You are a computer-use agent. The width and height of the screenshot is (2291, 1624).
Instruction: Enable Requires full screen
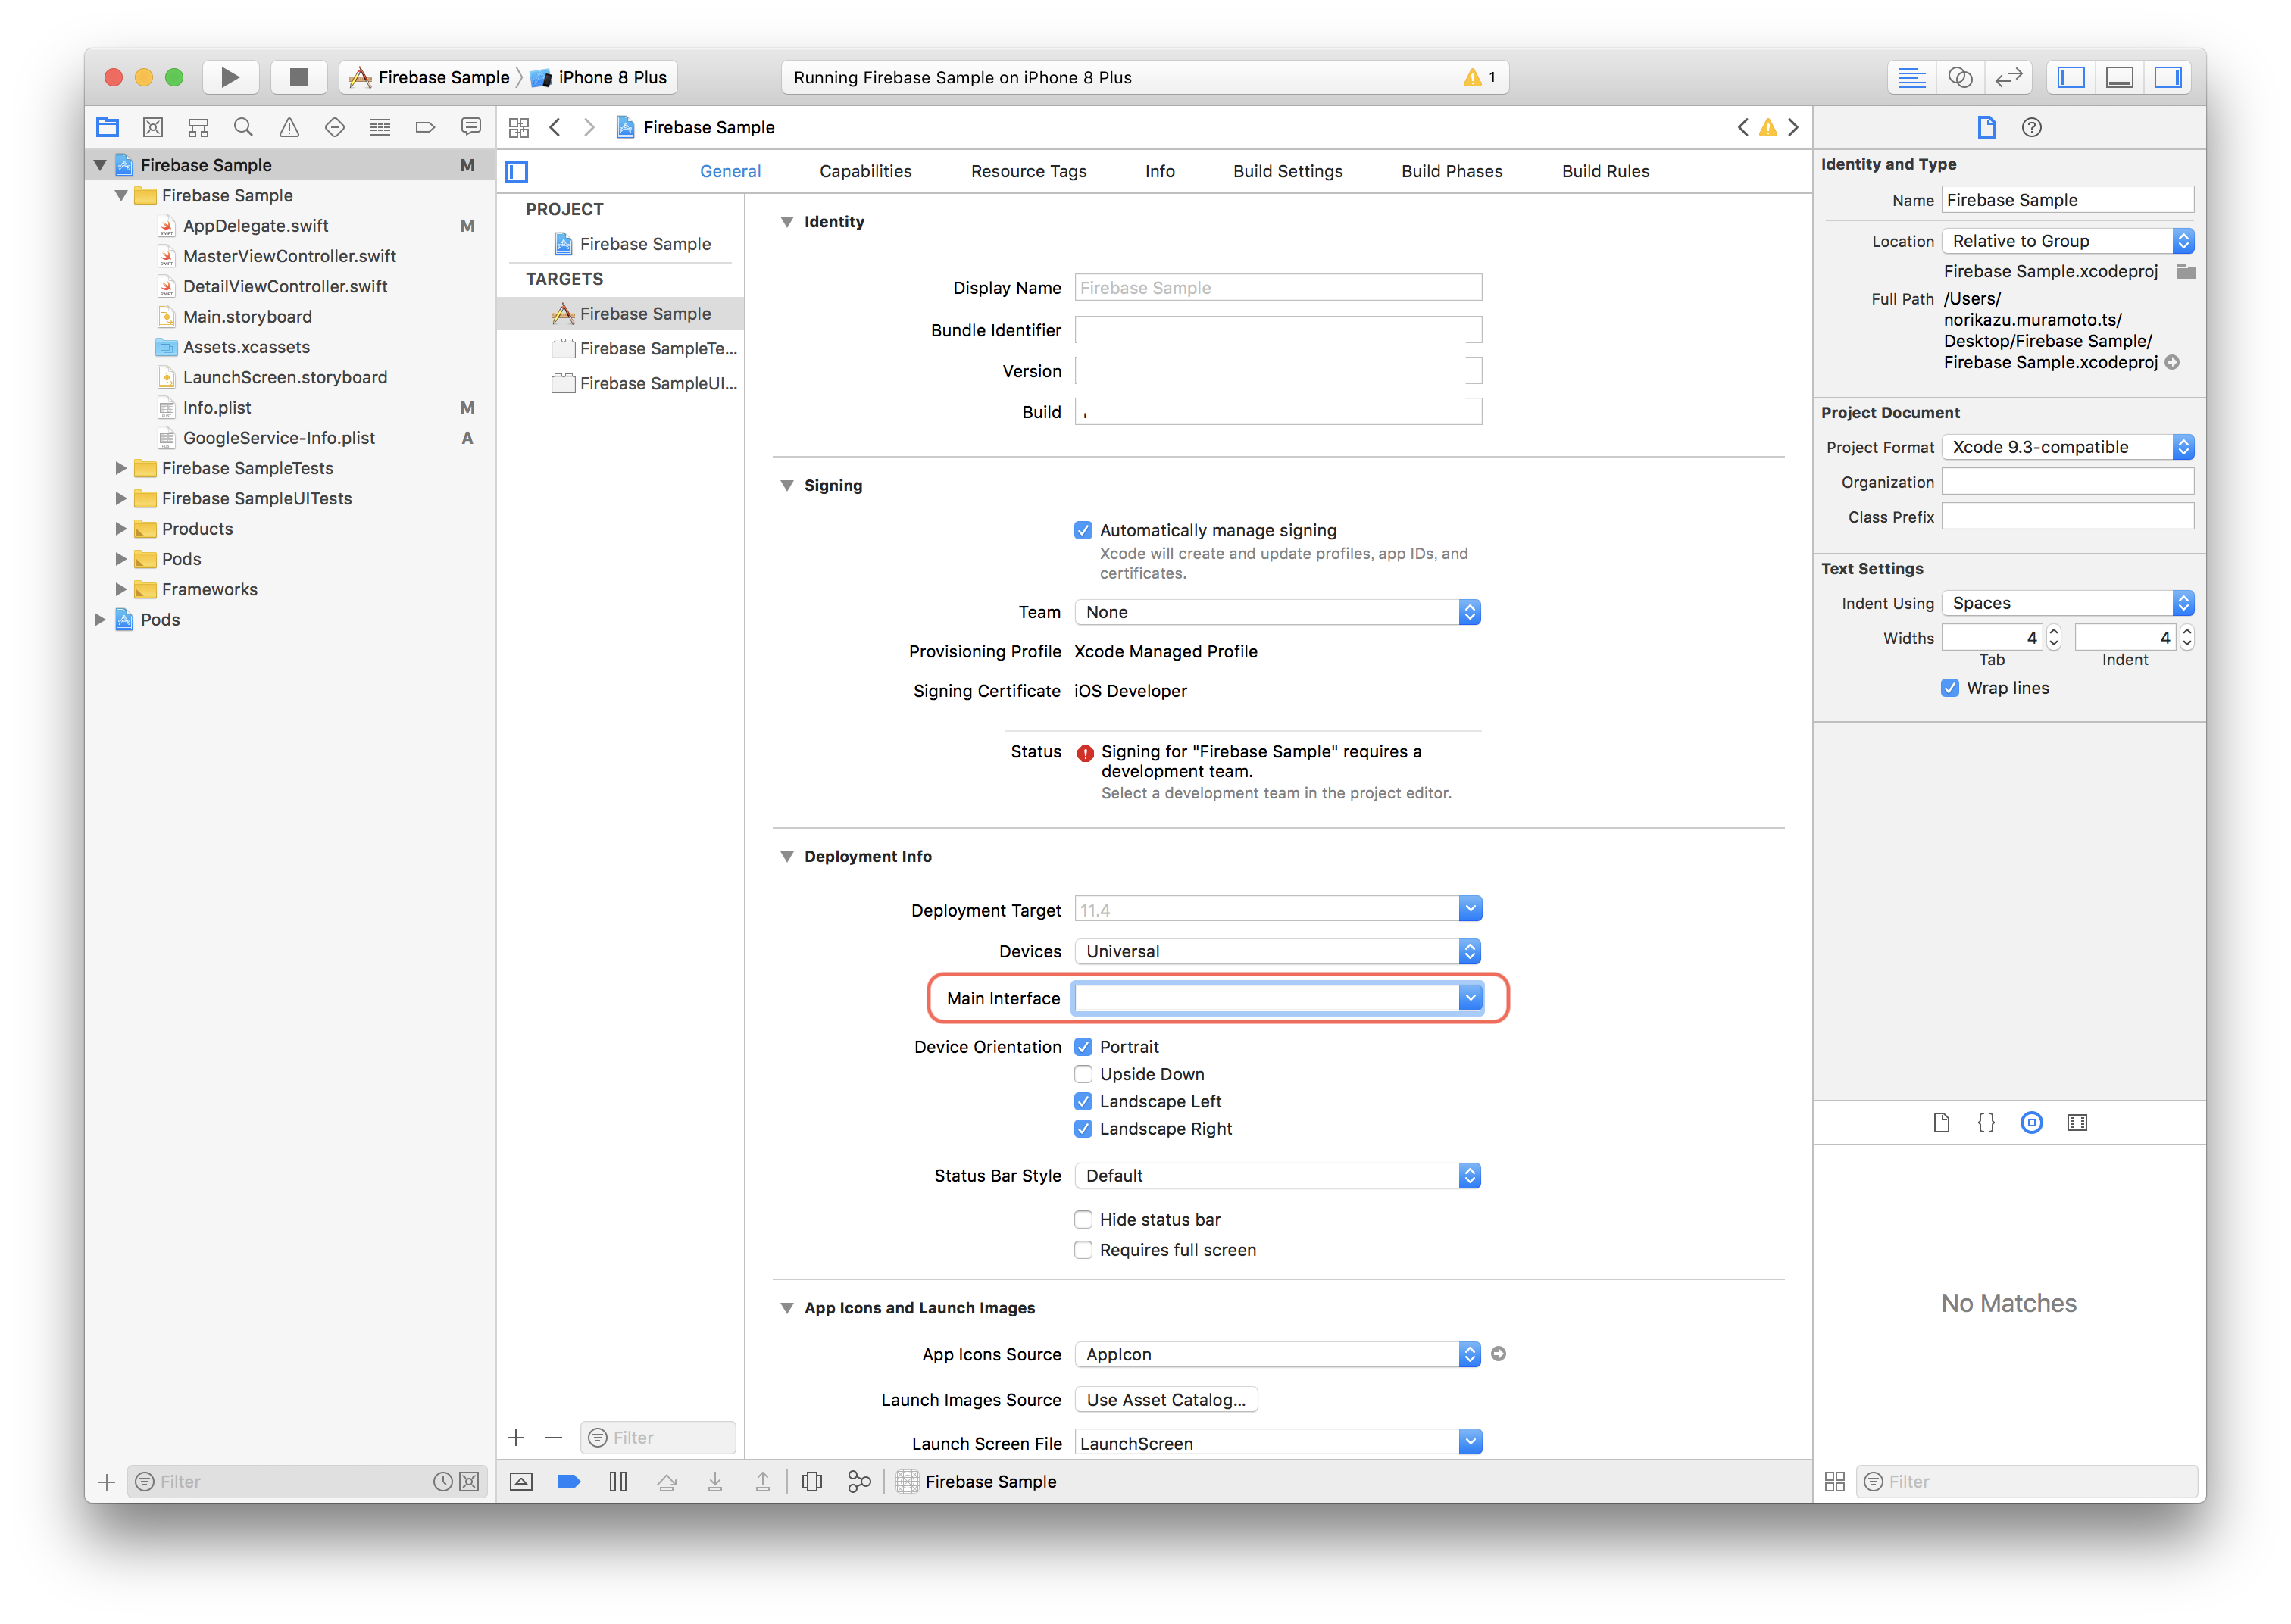pos(1083,1250)
